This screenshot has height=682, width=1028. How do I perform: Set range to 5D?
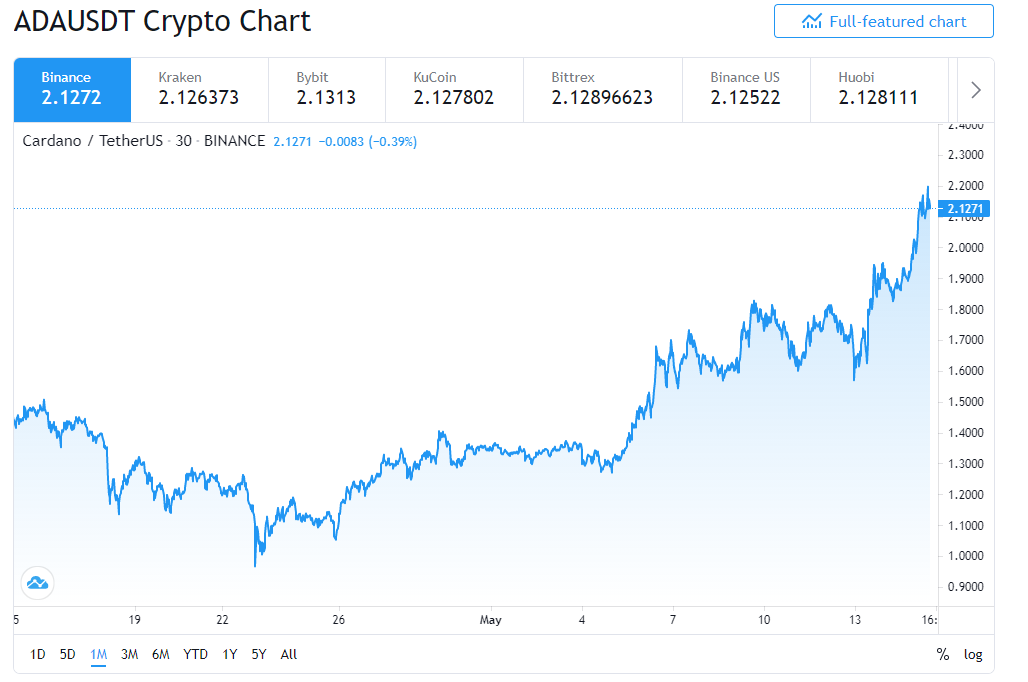click(68, 654)
